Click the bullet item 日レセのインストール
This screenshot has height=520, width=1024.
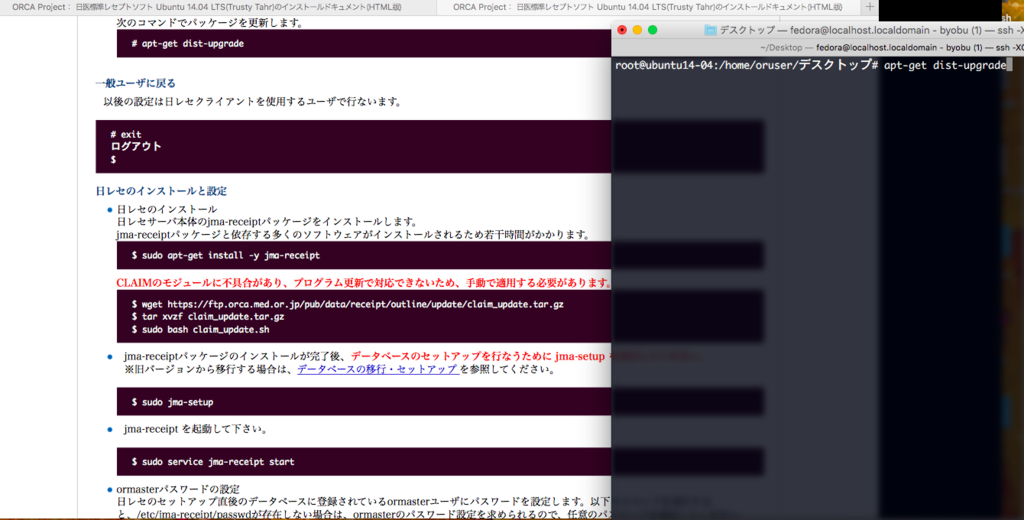[x=167, y=209]
